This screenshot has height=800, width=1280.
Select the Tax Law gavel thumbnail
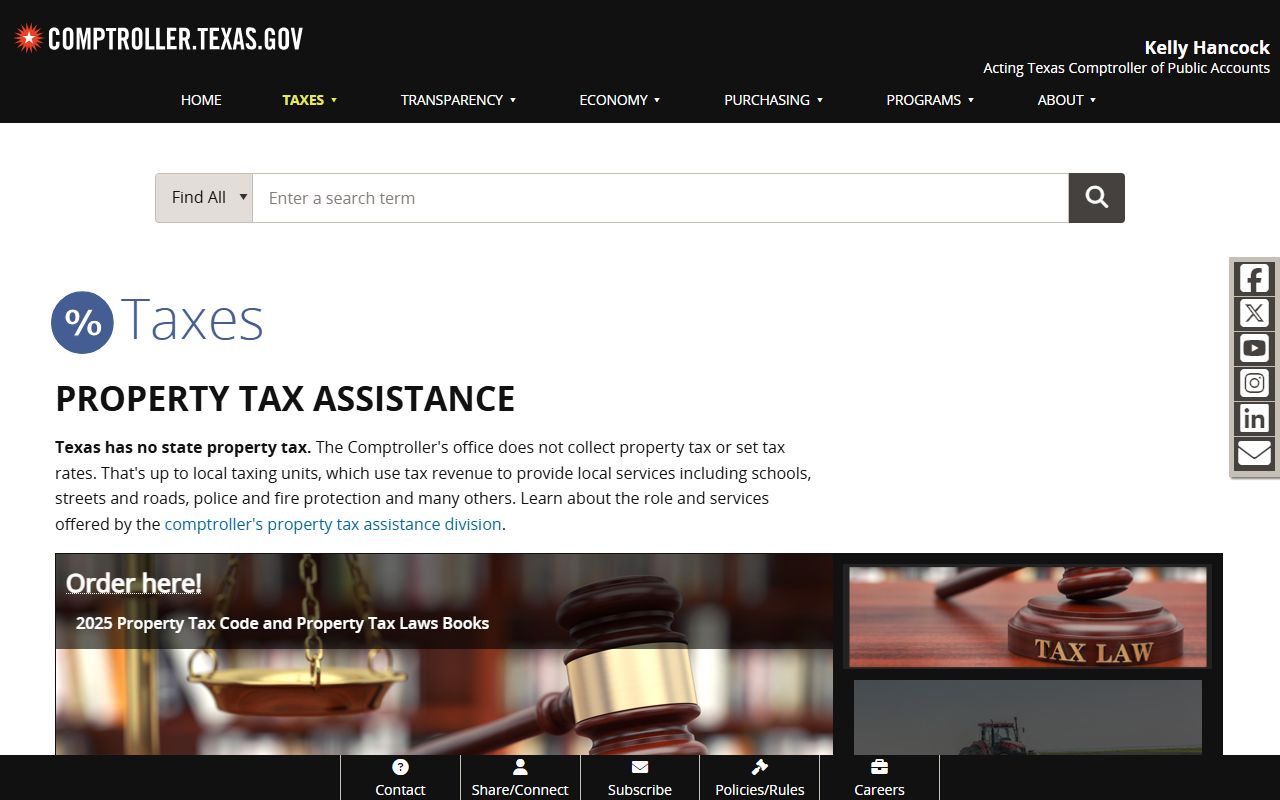(x=1028, y=617)
